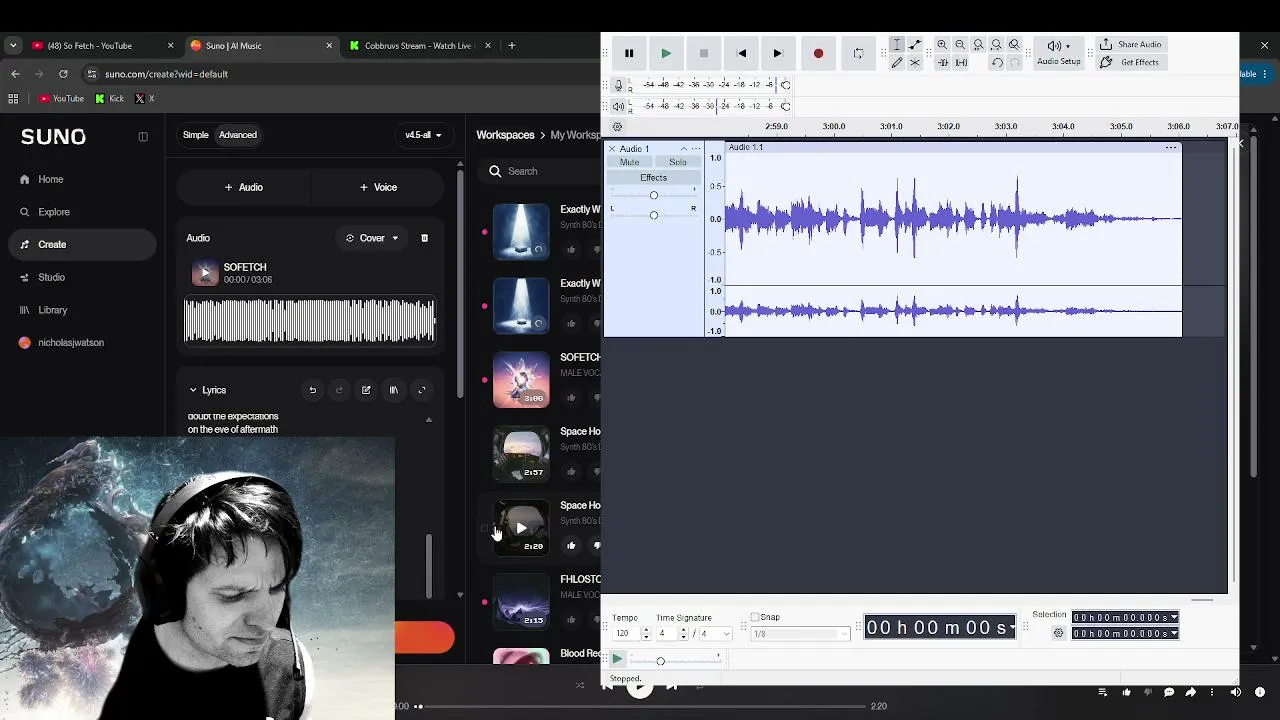Silence the audio selection in Audacity
The height and width of the screenshot is (720, 1280).
tap(961, 63)
